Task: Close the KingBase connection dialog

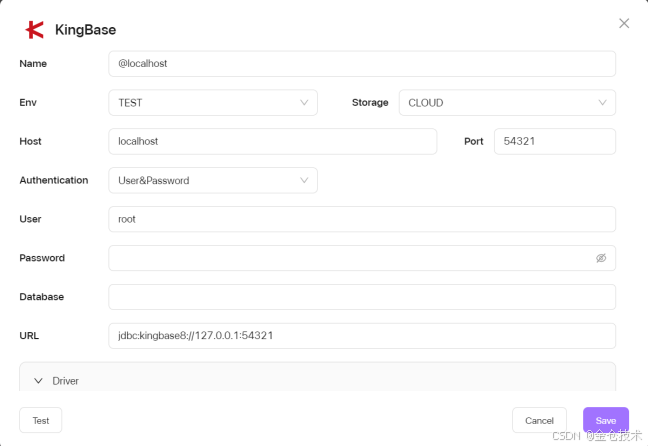Action: click(624, 23)
